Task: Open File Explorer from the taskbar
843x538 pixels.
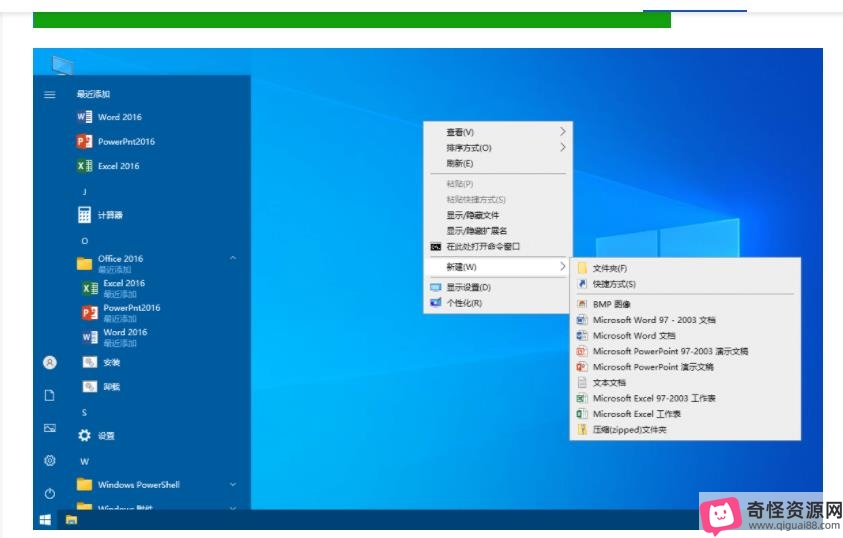Action: 72,520
